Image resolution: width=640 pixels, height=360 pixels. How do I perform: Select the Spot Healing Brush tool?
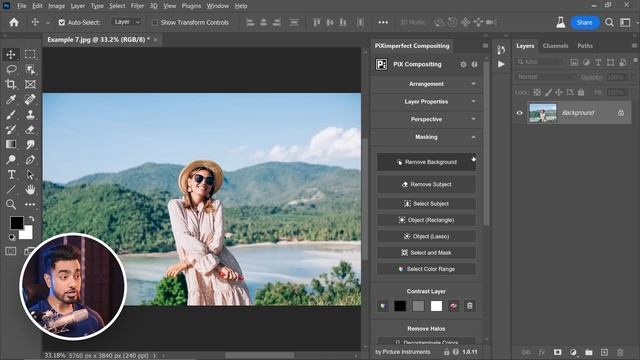click(30, 100)
